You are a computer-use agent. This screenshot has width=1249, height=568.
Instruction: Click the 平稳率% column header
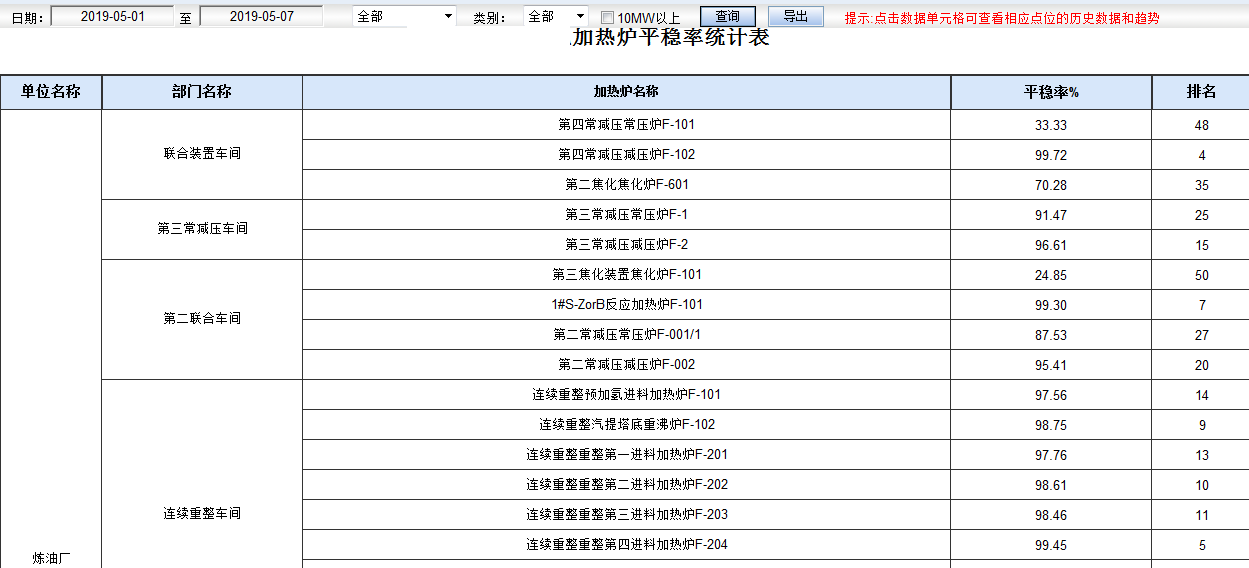pyautogui.click(x=1050, y=92)
